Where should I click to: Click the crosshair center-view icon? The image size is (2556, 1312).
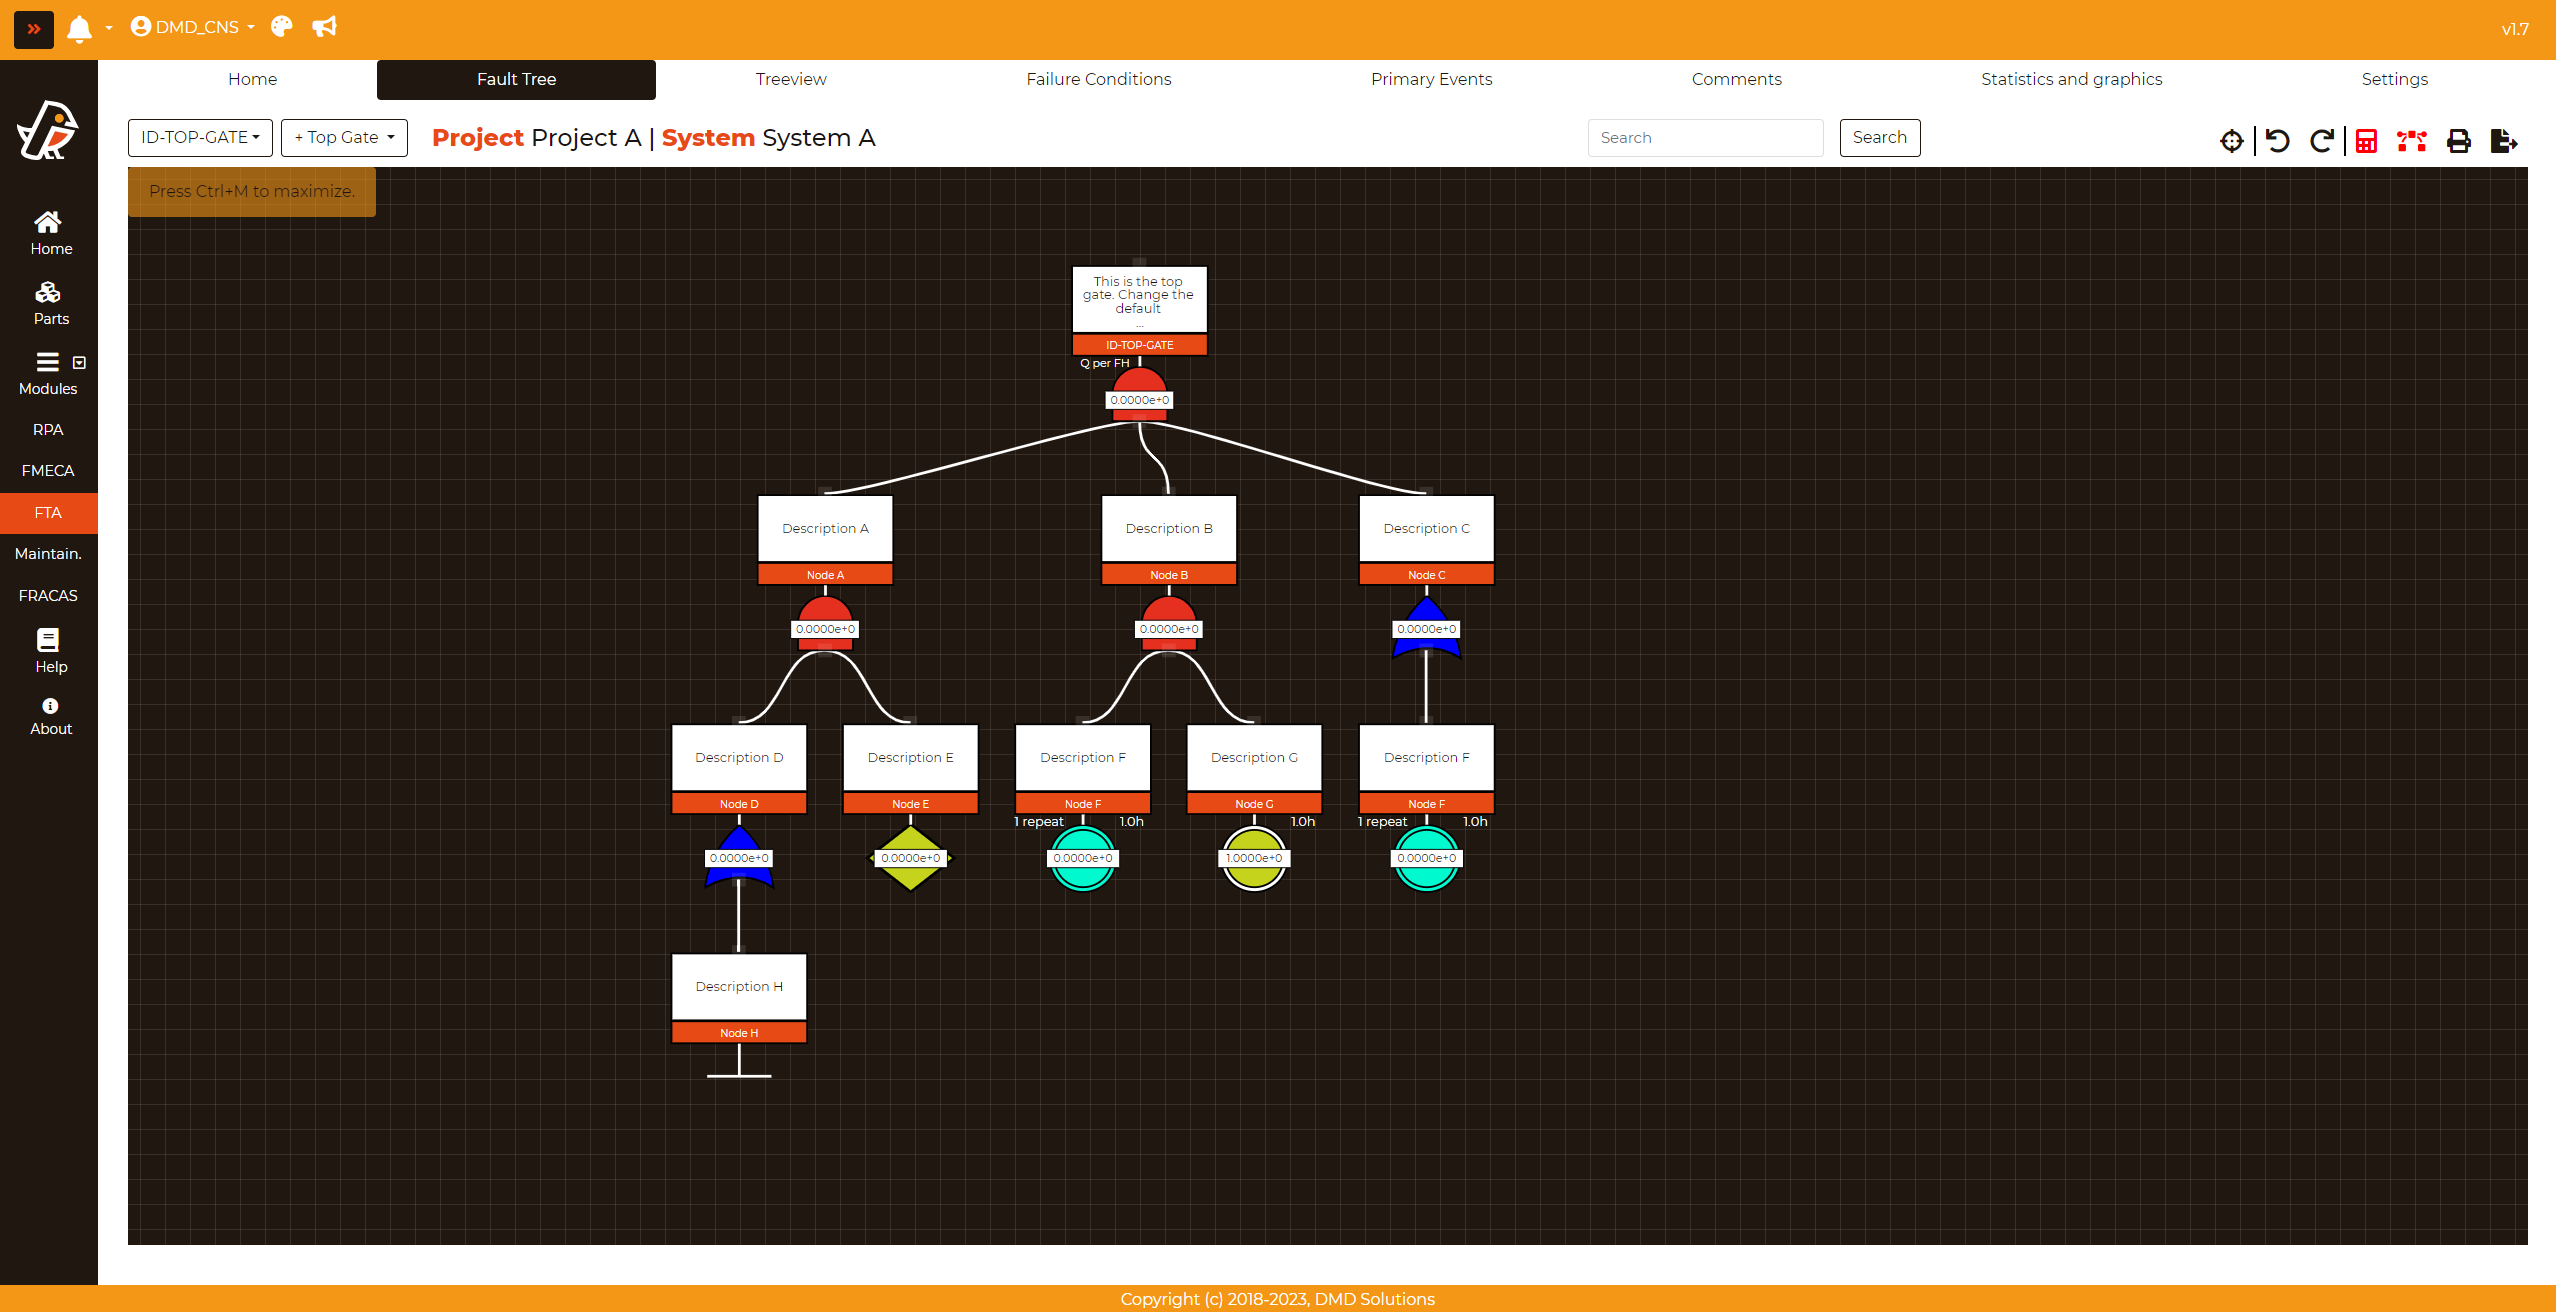[x=2231, y=141]
